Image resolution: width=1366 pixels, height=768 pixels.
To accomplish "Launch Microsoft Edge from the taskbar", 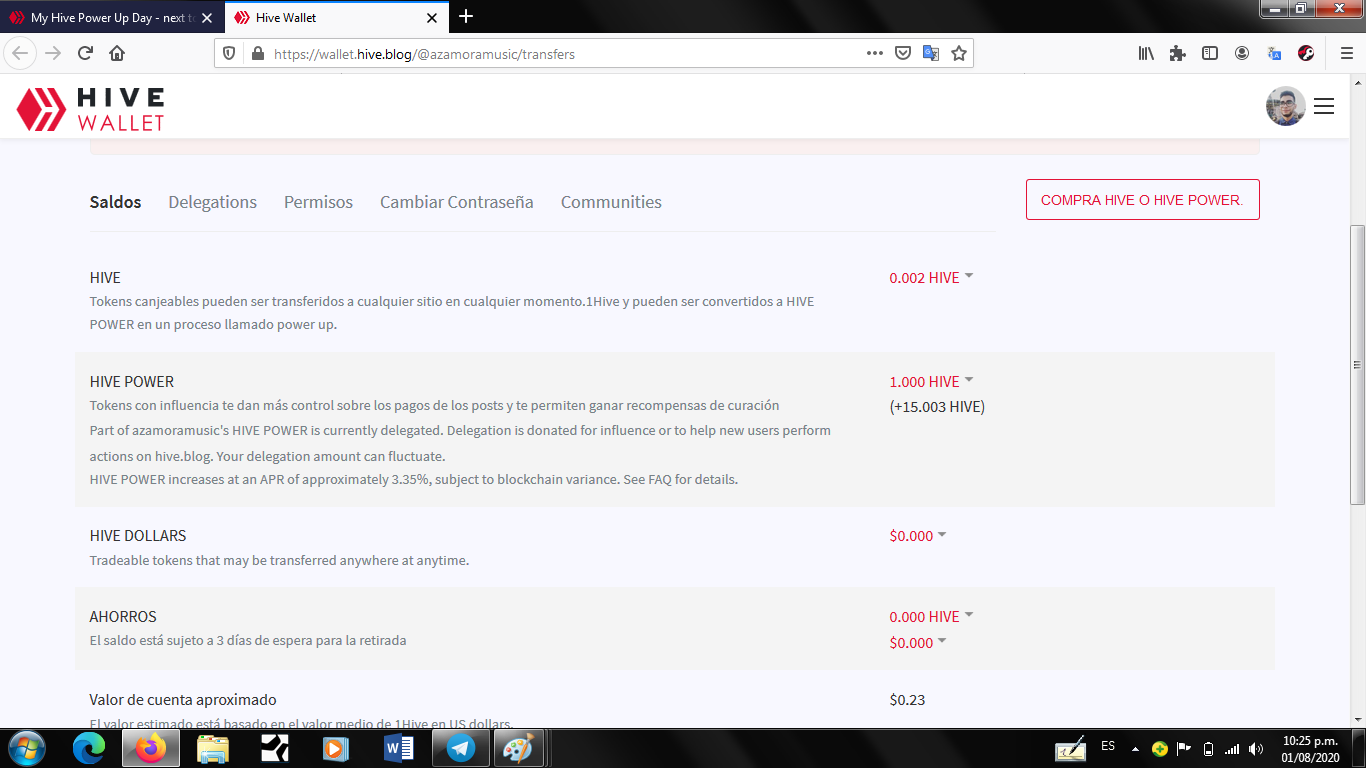I will pyautogui.click(x=89, y=748).
